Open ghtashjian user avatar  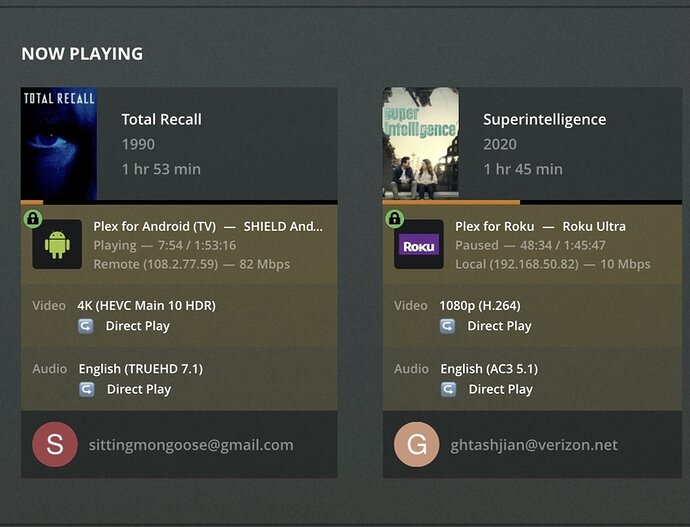[x=416, y=444]
